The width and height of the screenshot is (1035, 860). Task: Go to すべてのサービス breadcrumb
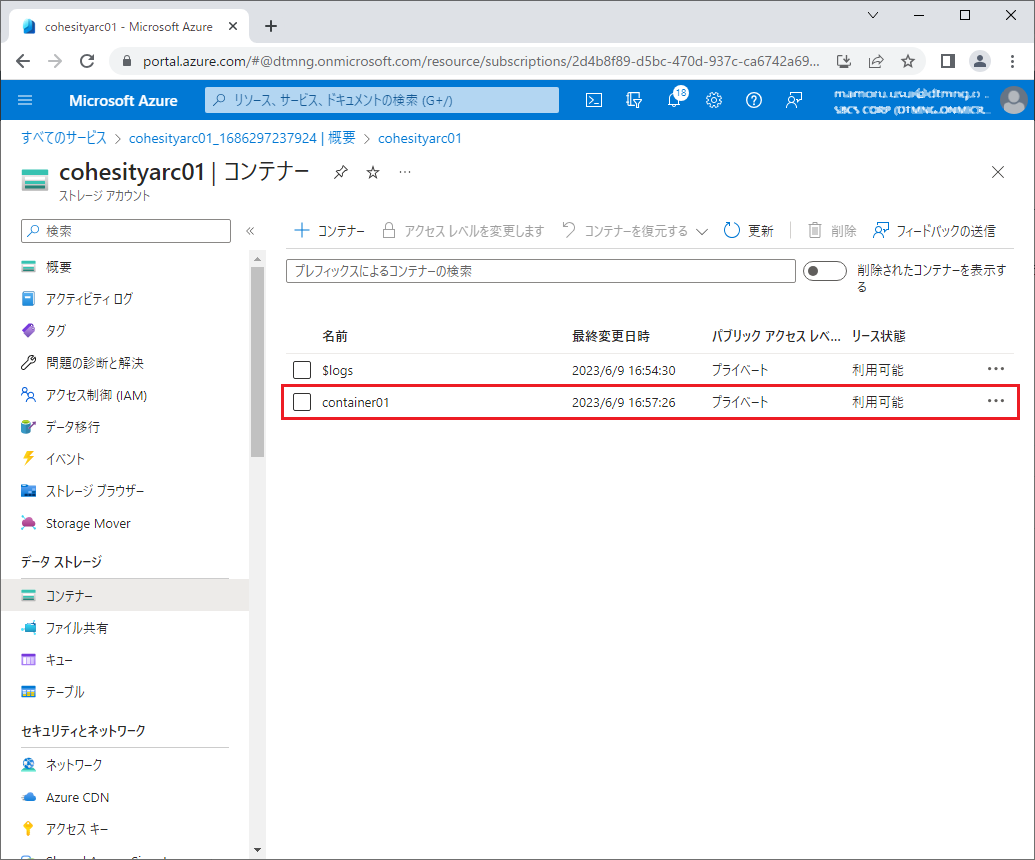(63, 138)
